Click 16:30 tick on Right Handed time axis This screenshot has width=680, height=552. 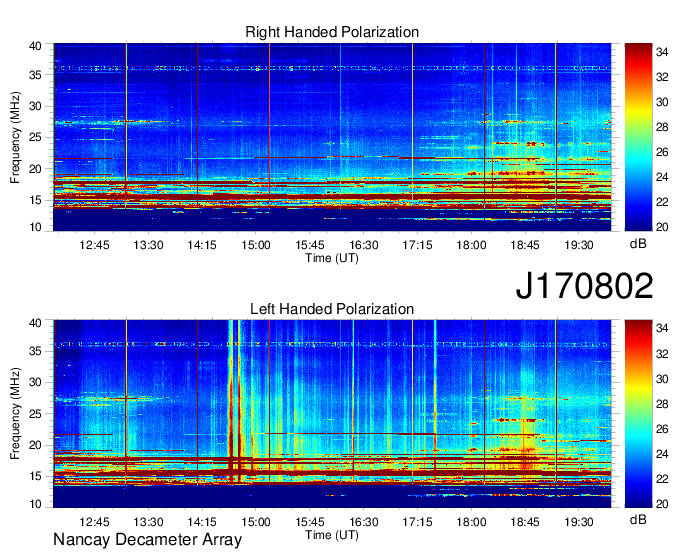tap(364, 245)
